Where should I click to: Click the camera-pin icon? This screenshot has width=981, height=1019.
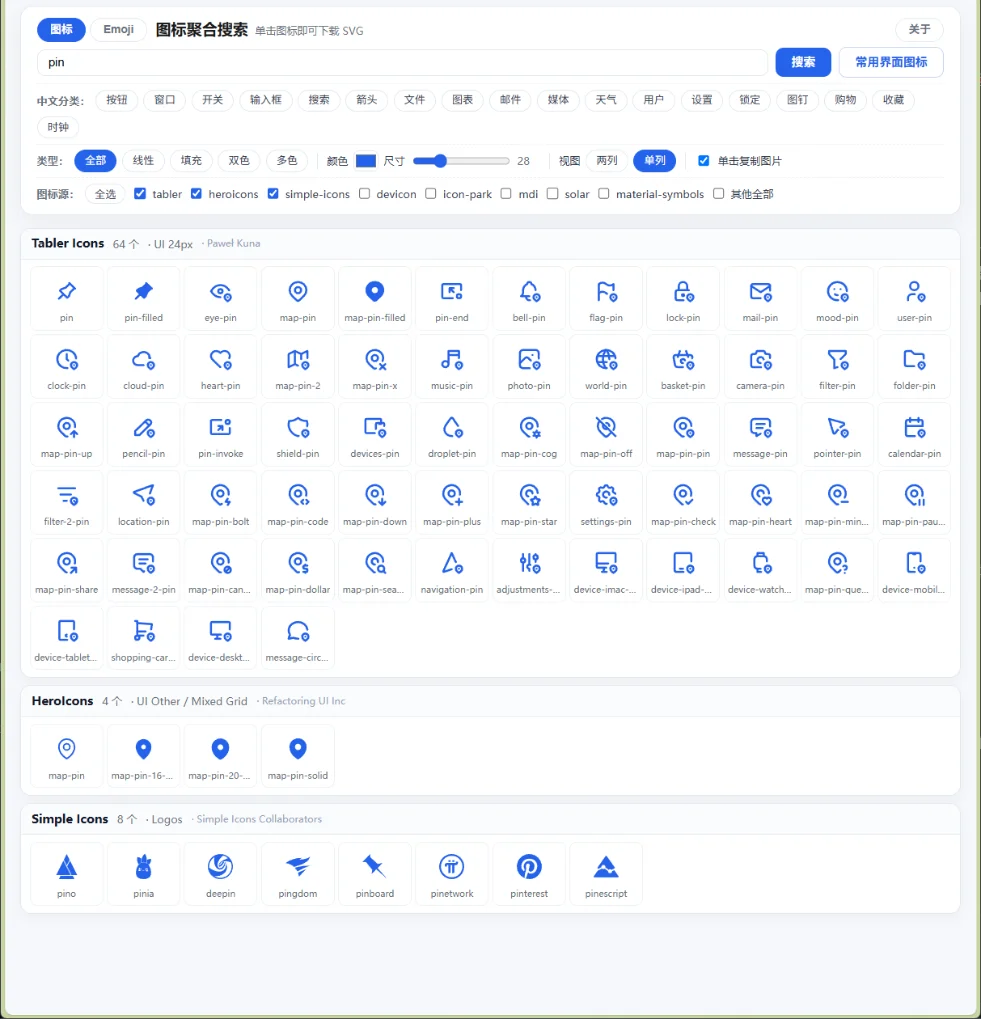coord(760,367)
